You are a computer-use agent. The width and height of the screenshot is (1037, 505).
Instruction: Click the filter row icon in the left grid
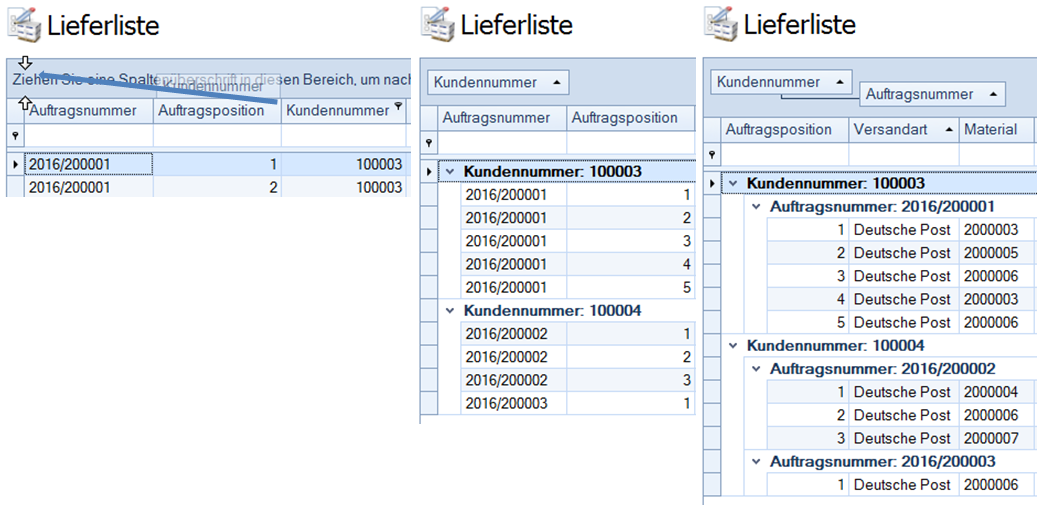(14, 136)
